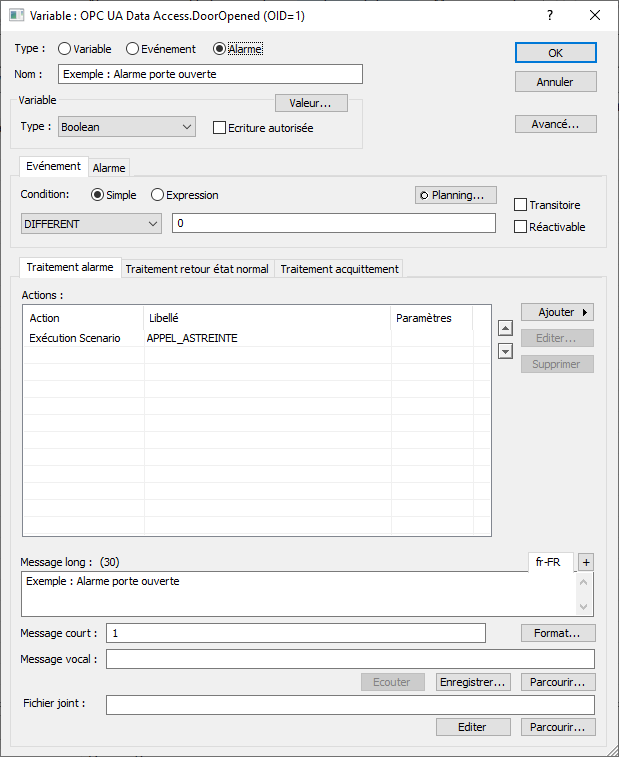This screenshot has height=757, width=619.
Task: Open the Boolean type dropdown
Action: (126, 127)
